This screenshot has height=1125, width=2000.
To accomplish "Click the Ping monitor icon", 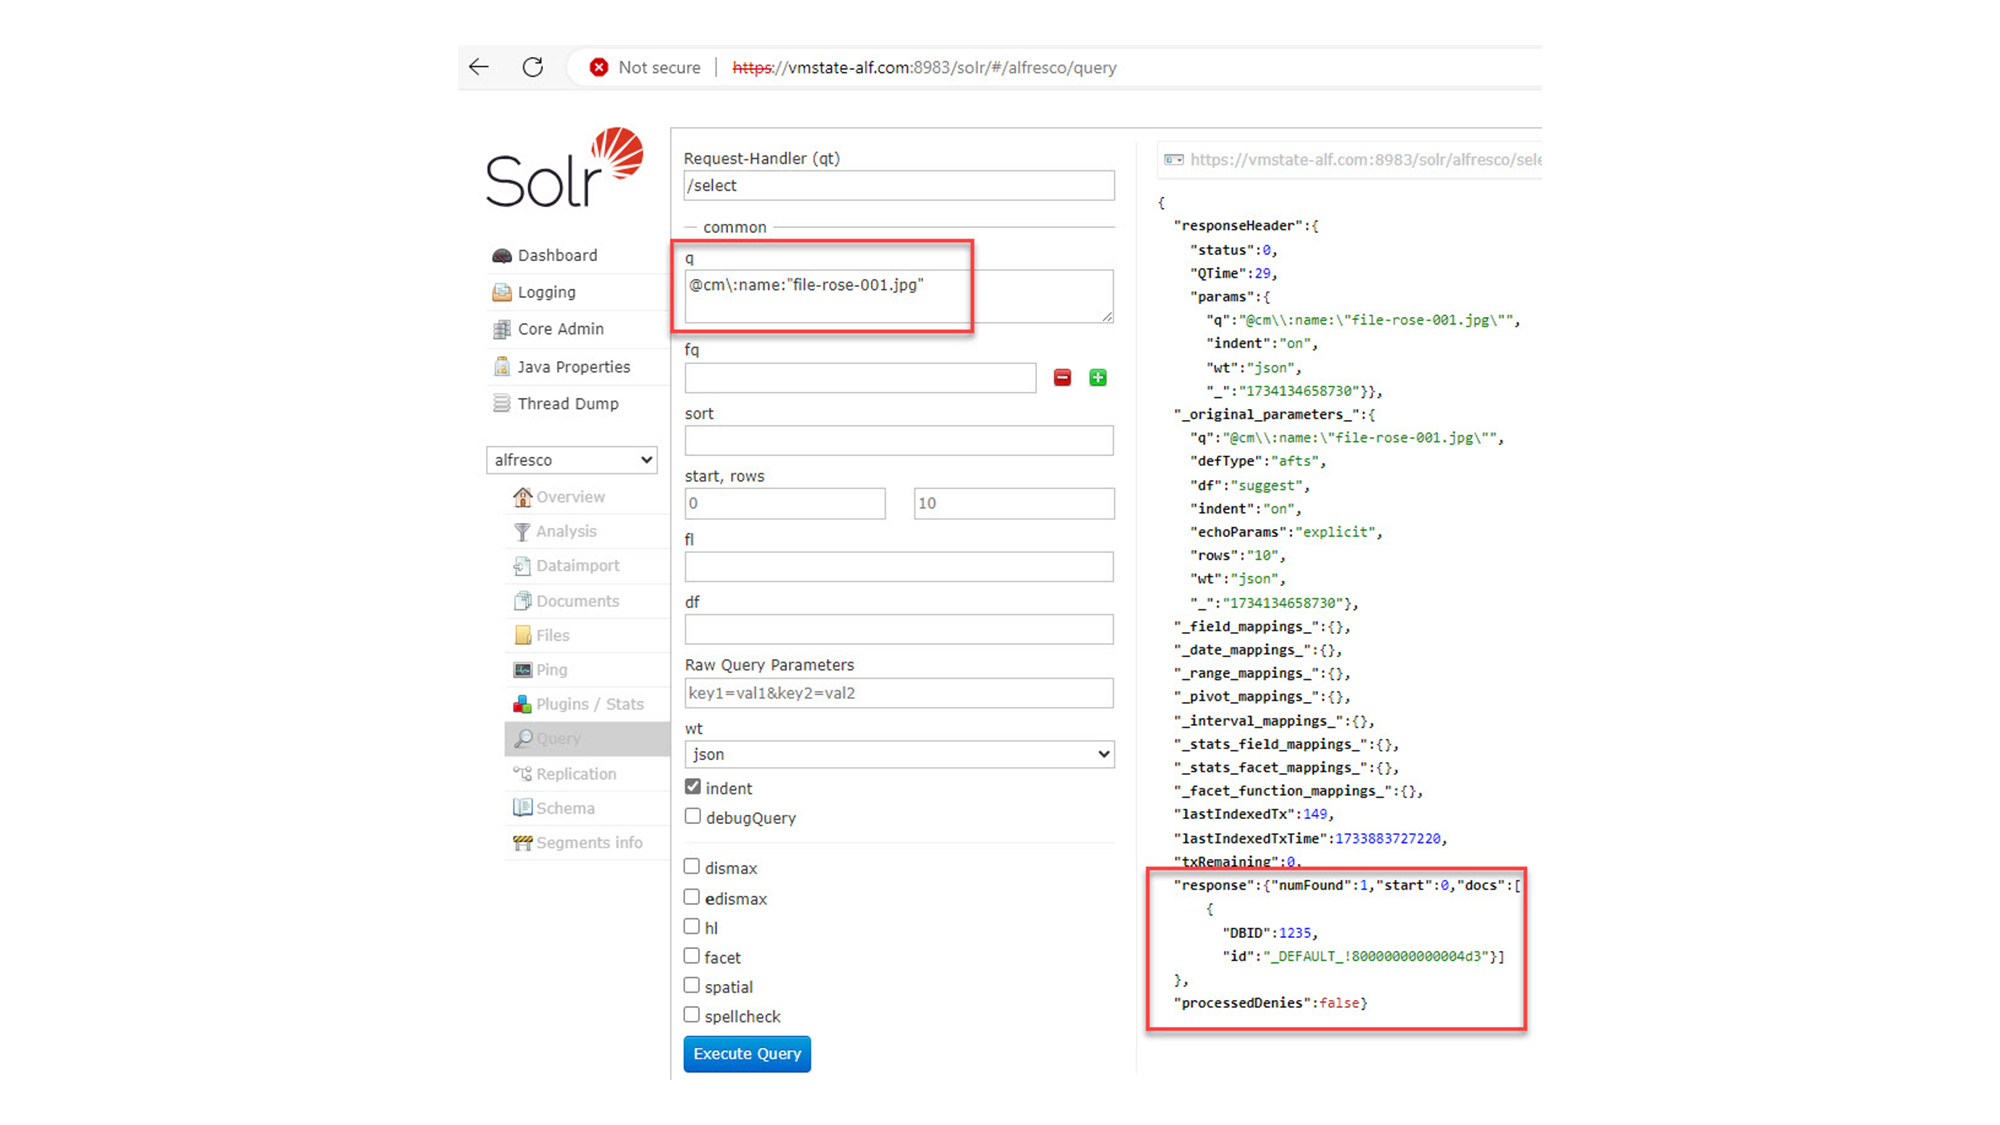I will tap(522, 670).
